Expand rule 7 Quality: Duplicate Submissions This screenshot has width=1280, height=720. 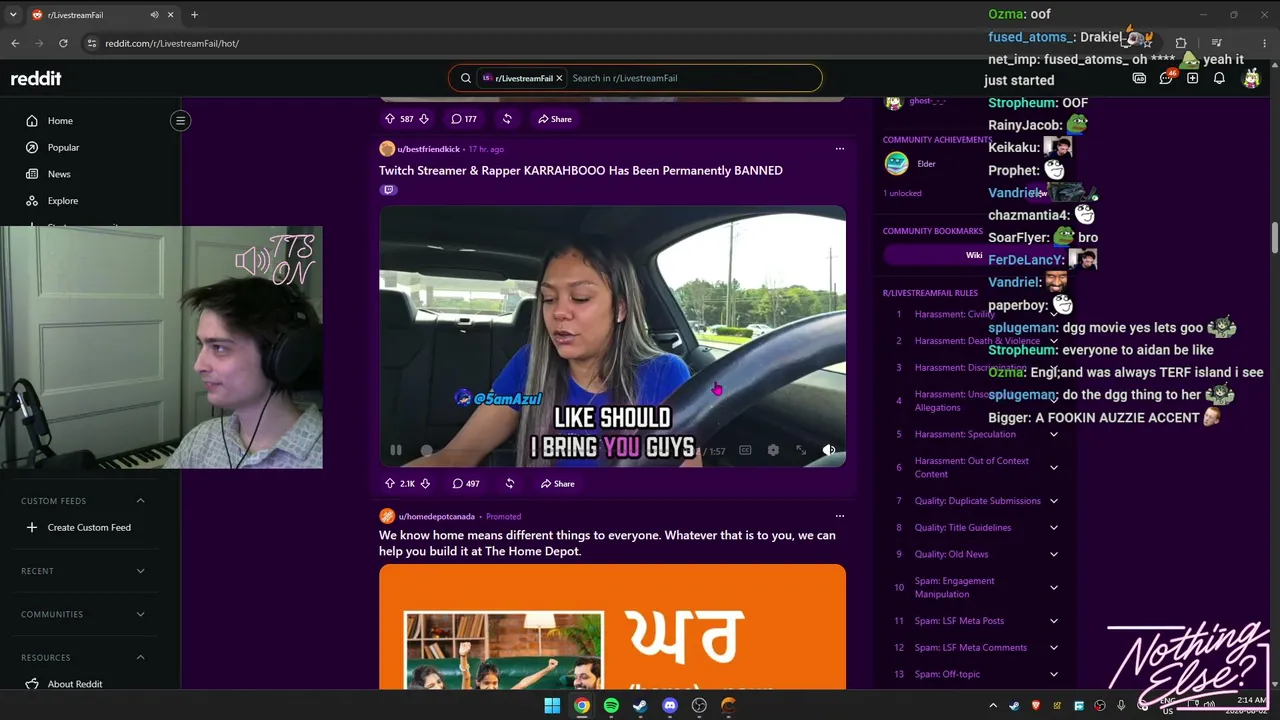click(1053, 501)
